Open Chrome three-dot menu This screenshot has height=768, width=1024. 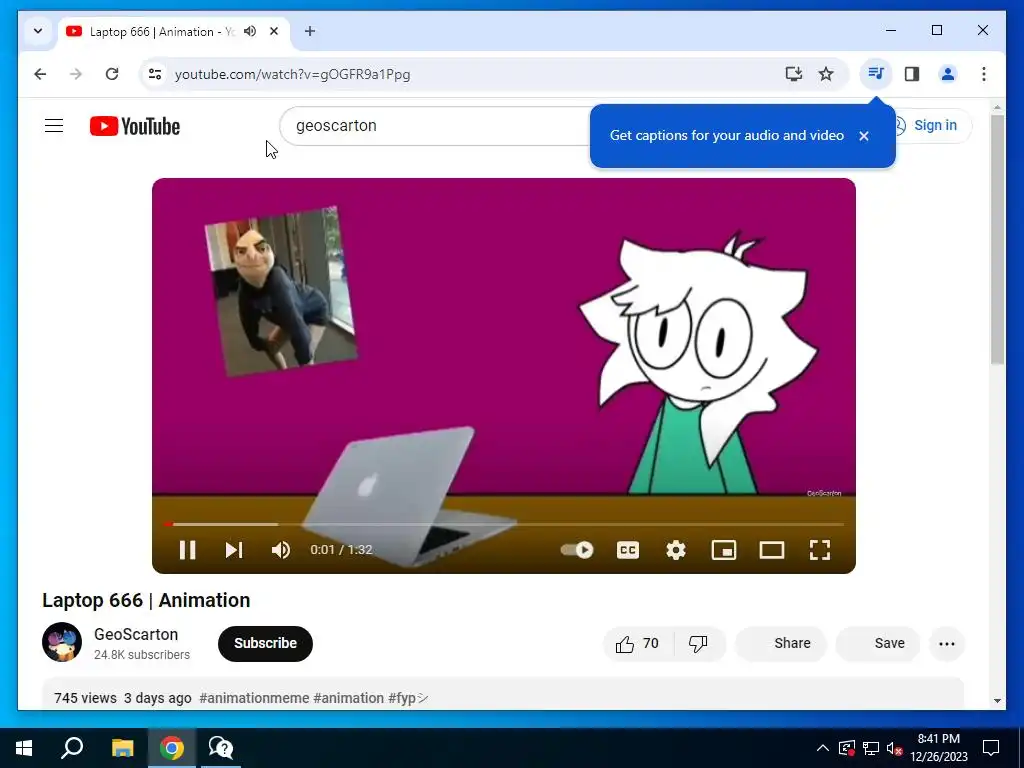tap(984, 74)
